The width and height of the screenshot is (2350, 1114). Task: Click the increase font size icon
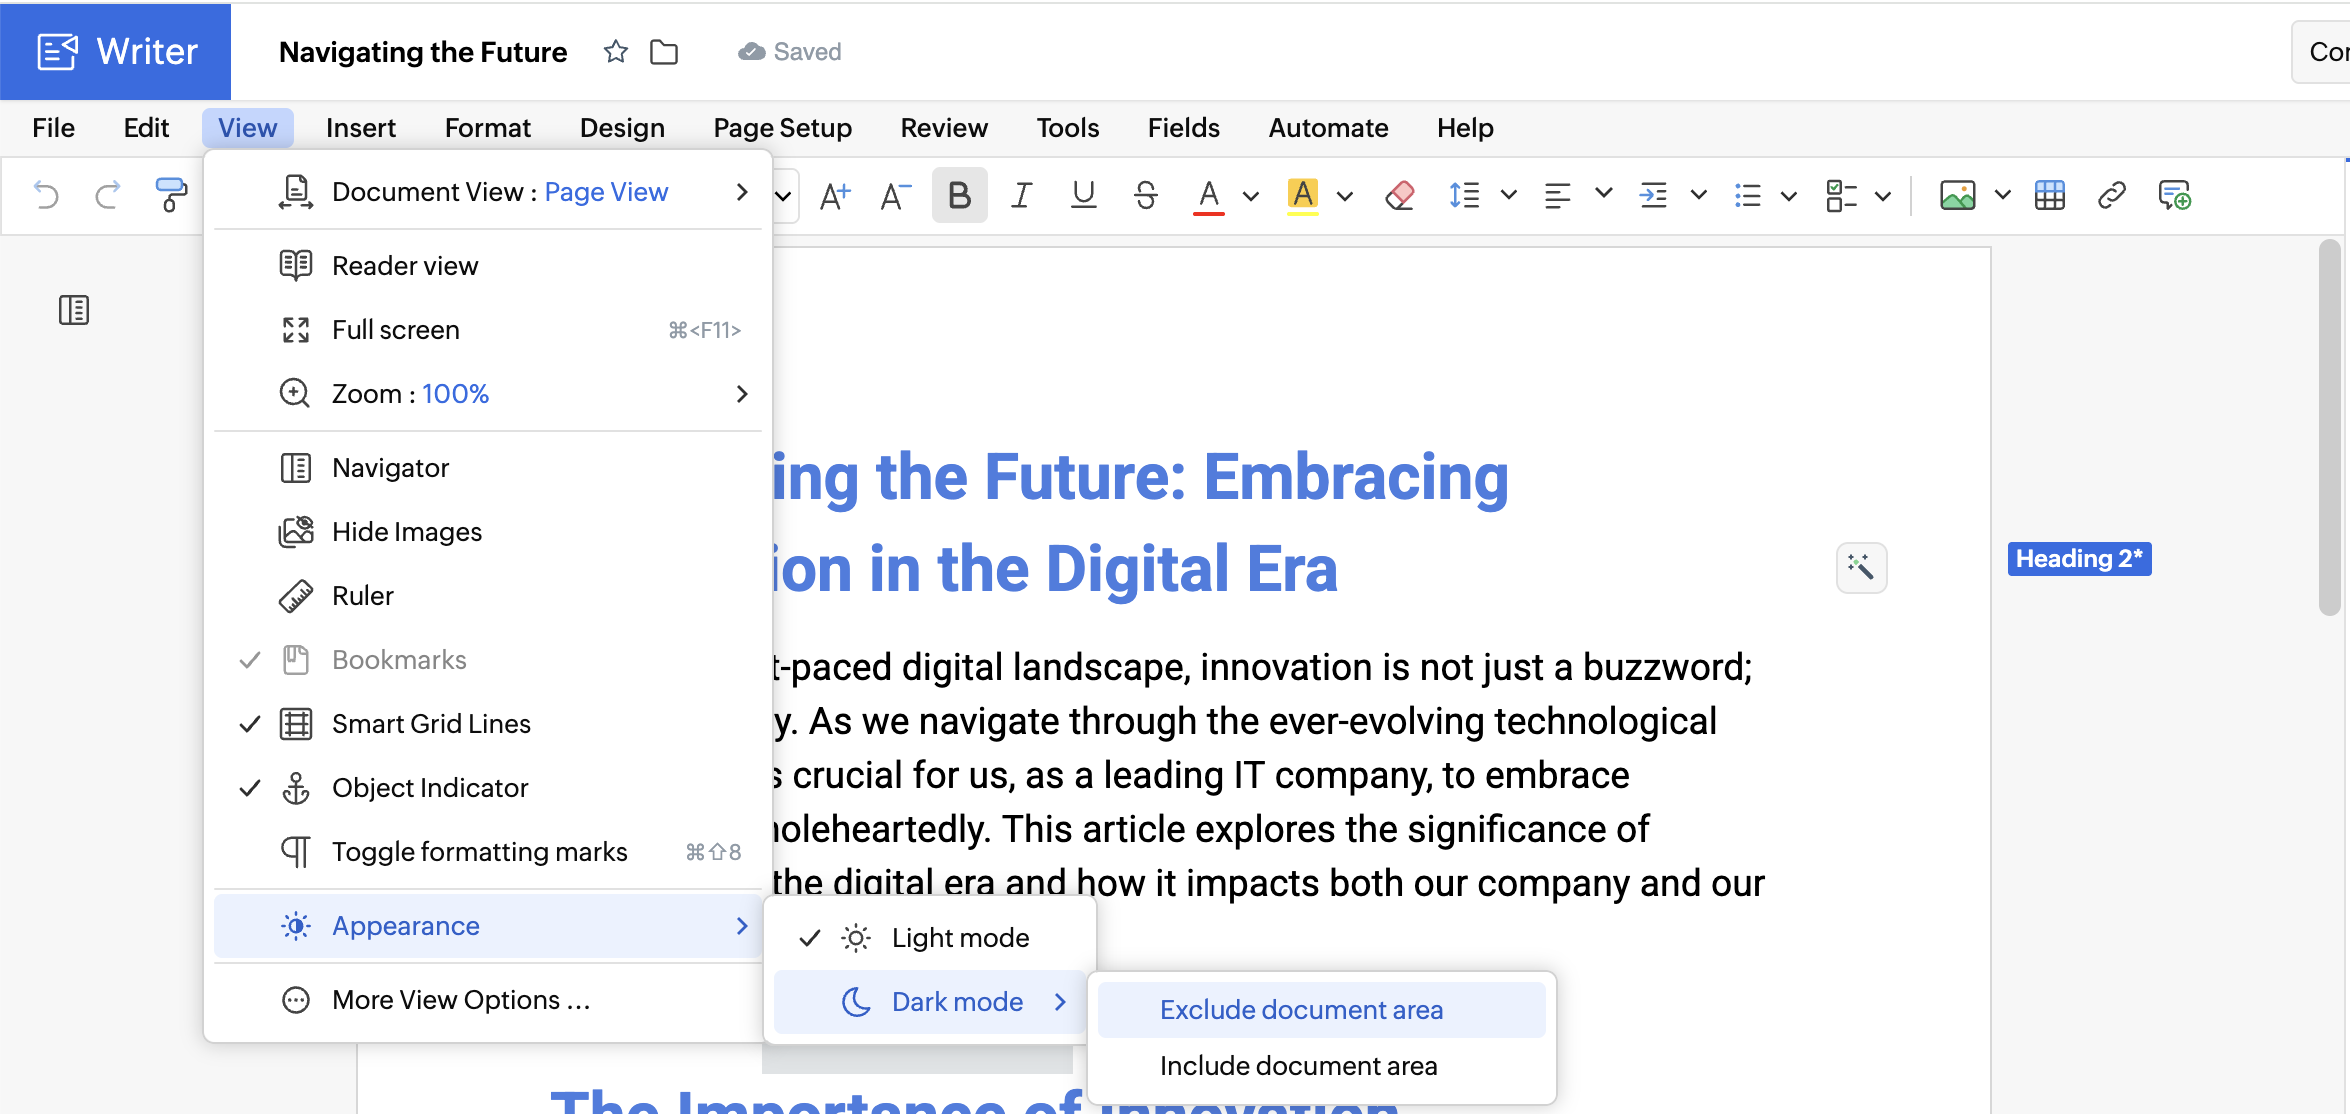click(x=834, y=195)
